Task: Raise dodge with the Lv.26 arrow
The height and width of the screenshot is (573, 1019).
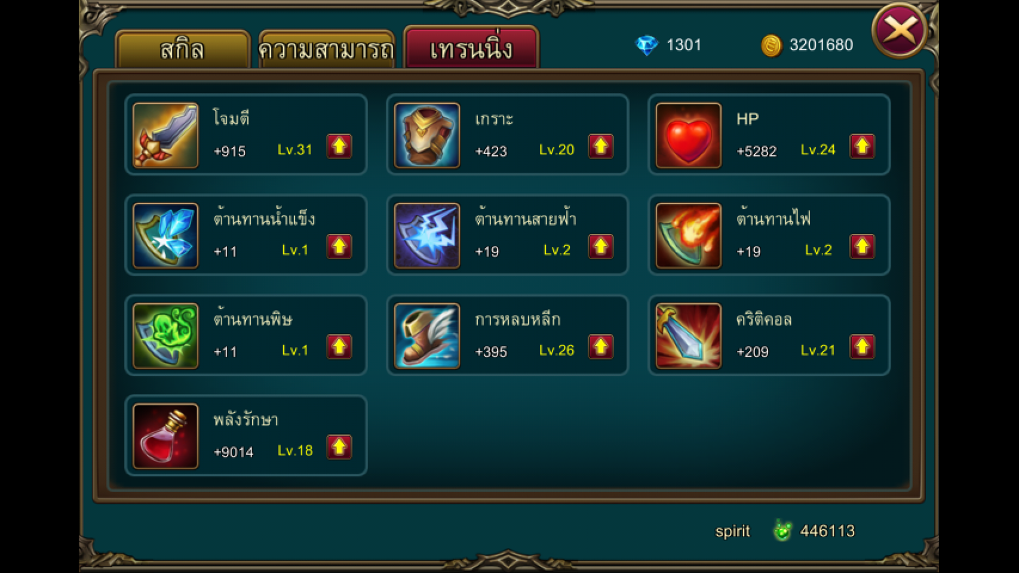Action: 600,347
